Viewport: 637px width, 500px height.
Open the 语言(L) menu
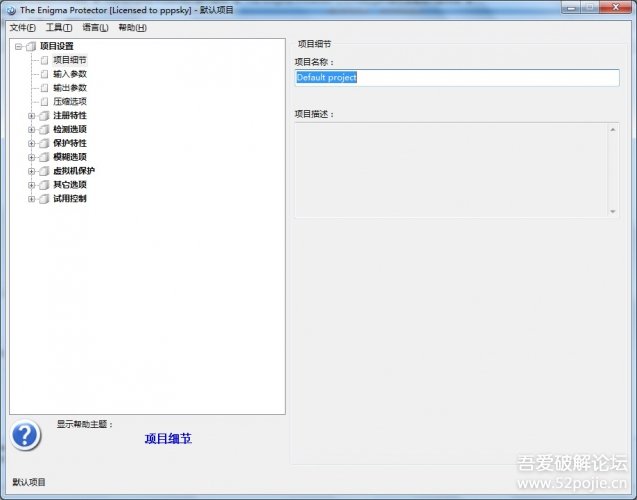[x=96, y=27]
